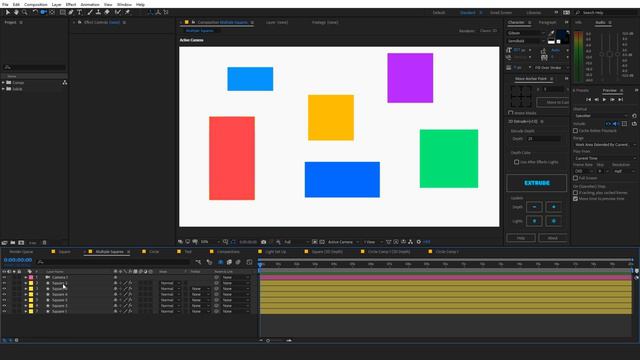
Task: Open the Active Camera view dropdown
Action: [343, 242]
